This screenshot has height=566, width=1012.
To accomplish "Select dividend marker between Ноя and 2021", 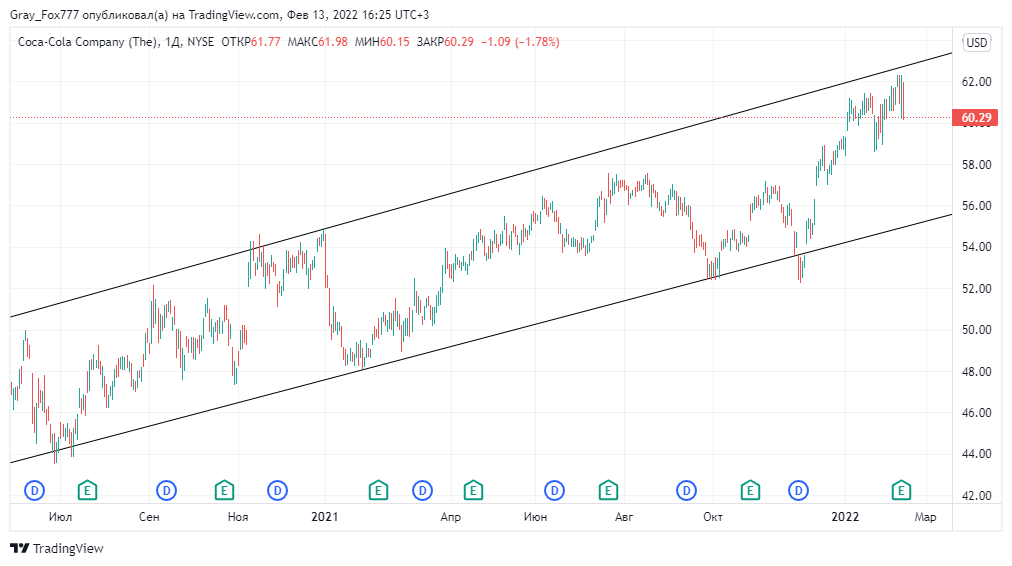I will point(278,491).
